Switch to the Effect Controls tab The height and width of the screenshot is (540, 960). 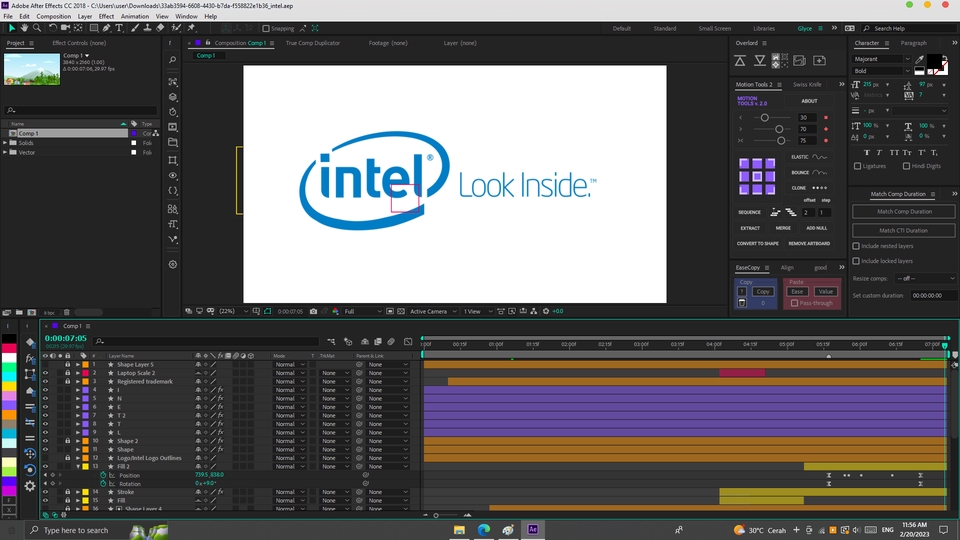point(79,43)
